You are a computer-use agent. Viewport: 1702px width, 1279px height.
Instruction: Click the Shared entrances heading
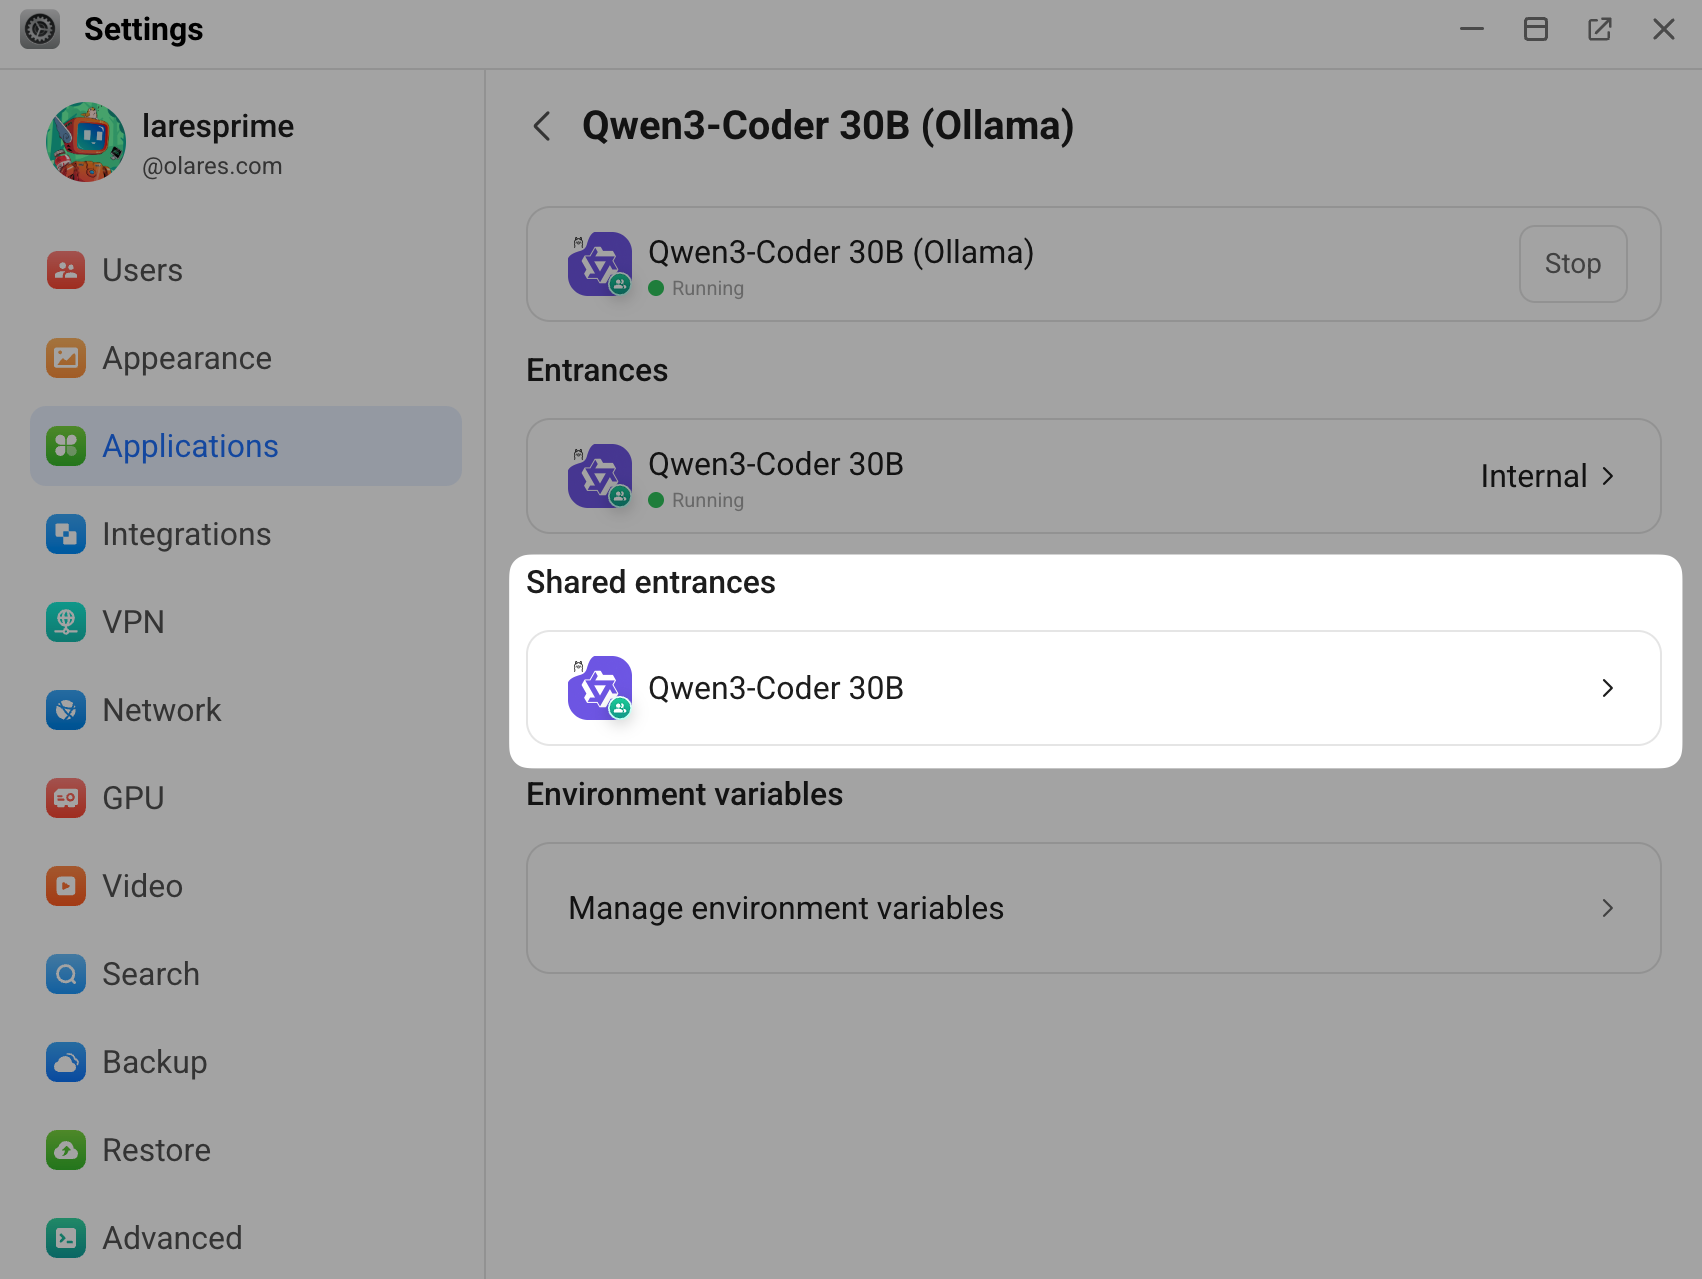651,582
